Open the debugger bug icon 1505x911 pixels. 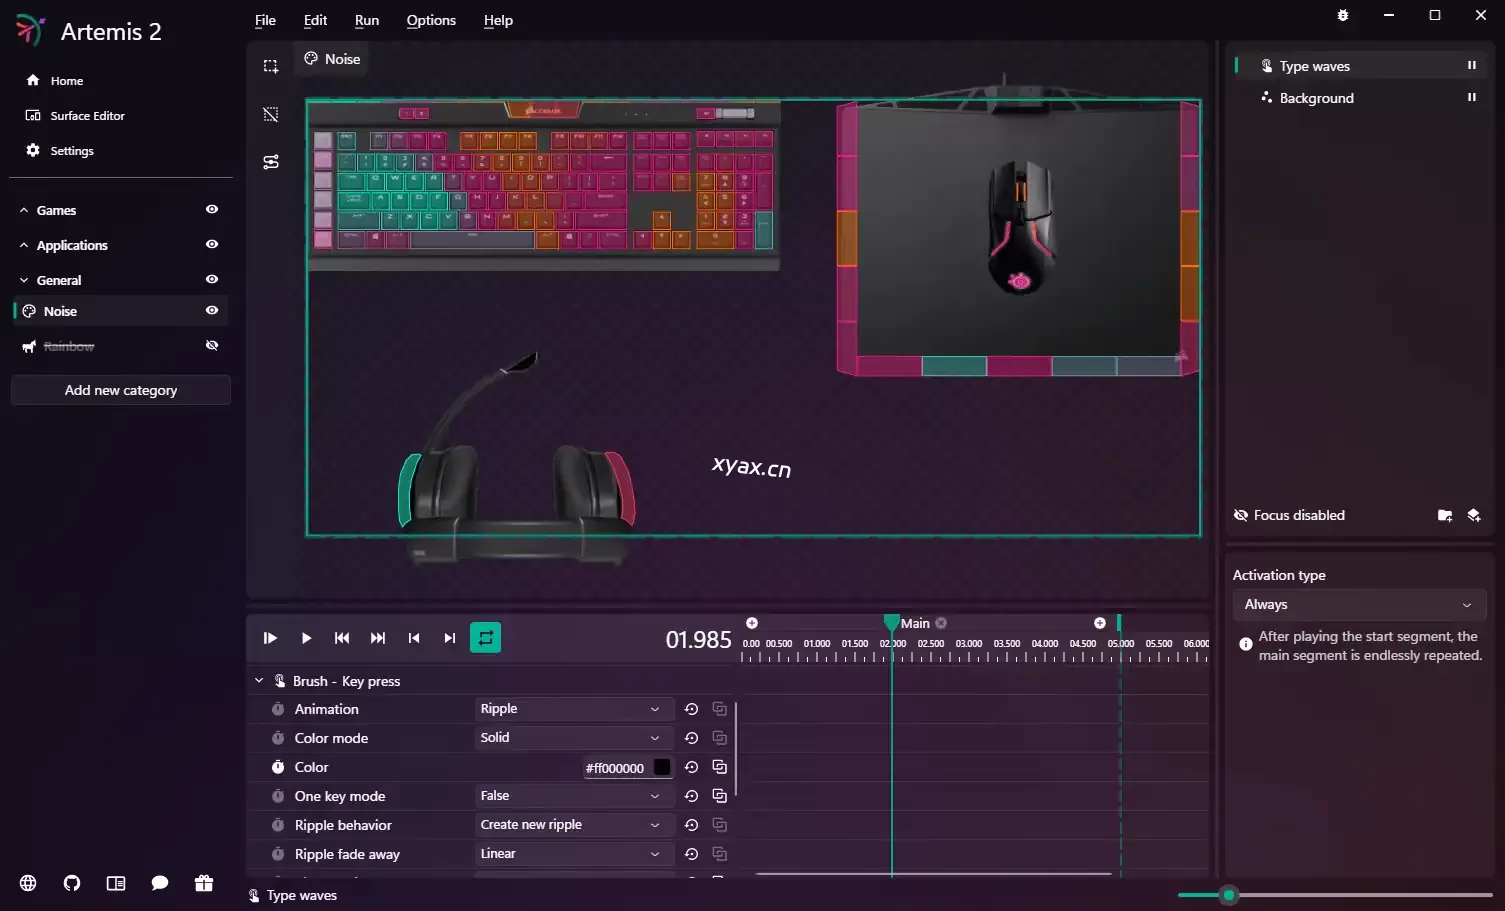click(x=1343, y=15)
